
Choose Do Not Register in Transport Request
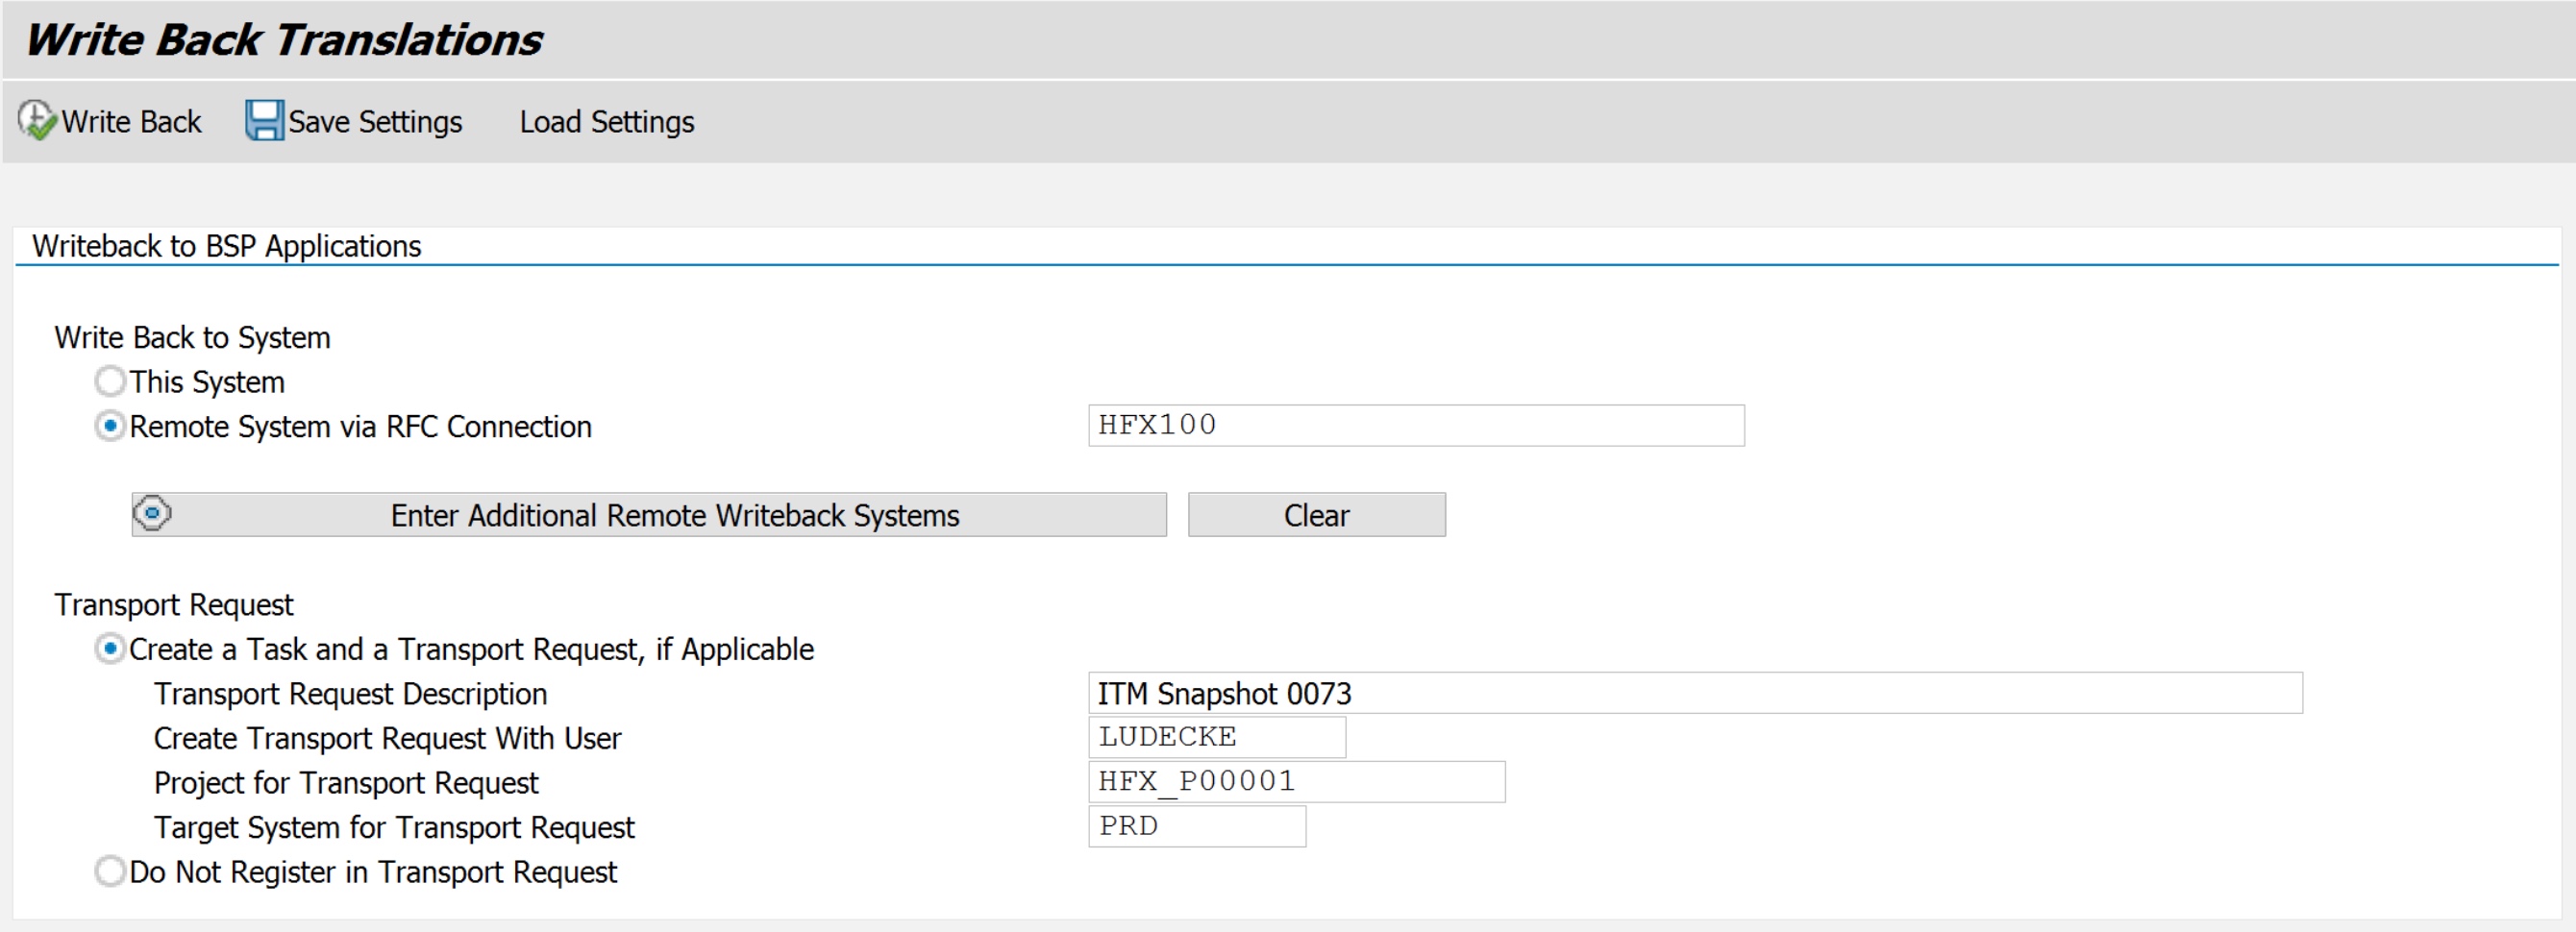click(x=109, y=871)
